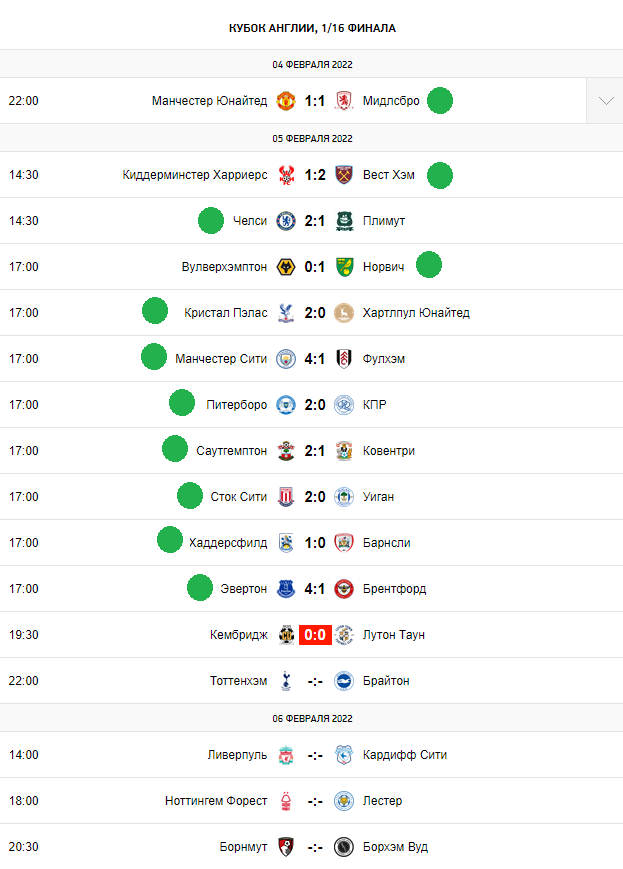This screenshot has height=869, width=623.
Task: Click the Chelsea club crest
Action: click(286, 221)
